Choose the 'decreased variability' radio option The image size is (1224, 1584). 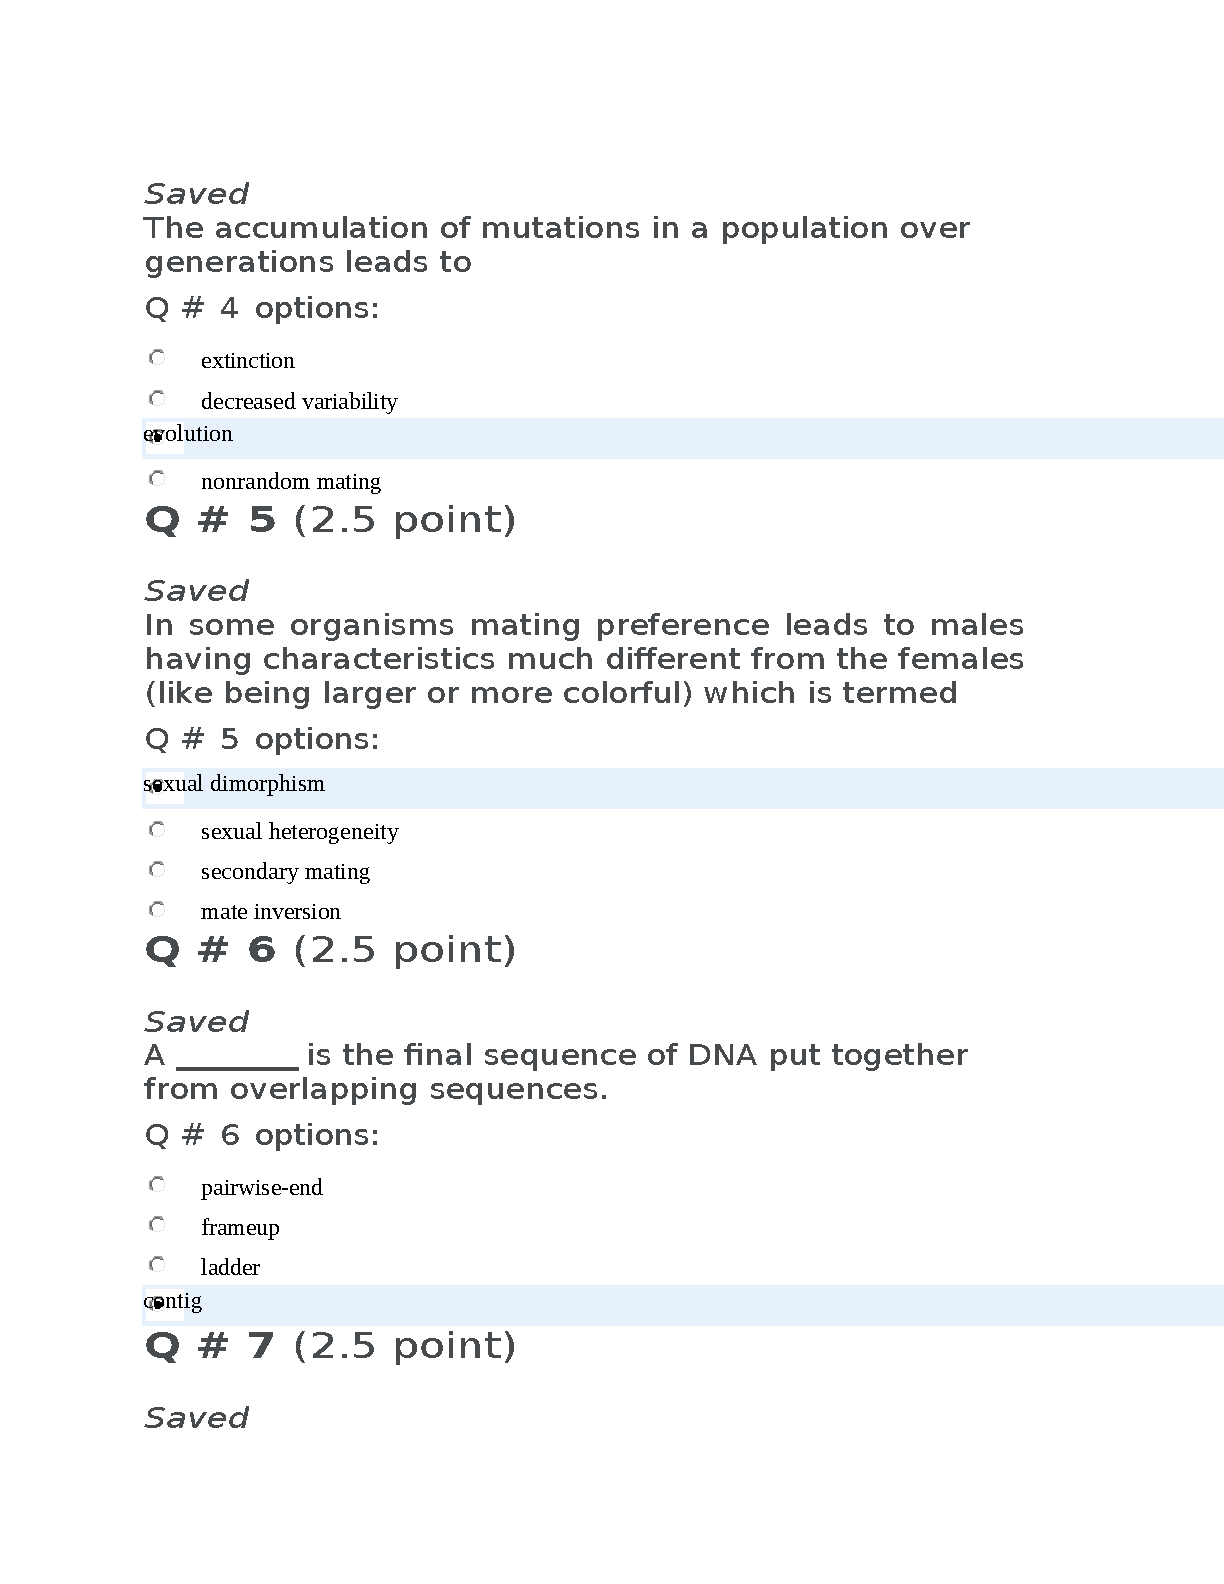pyautogui.click(x=157, y=399)
